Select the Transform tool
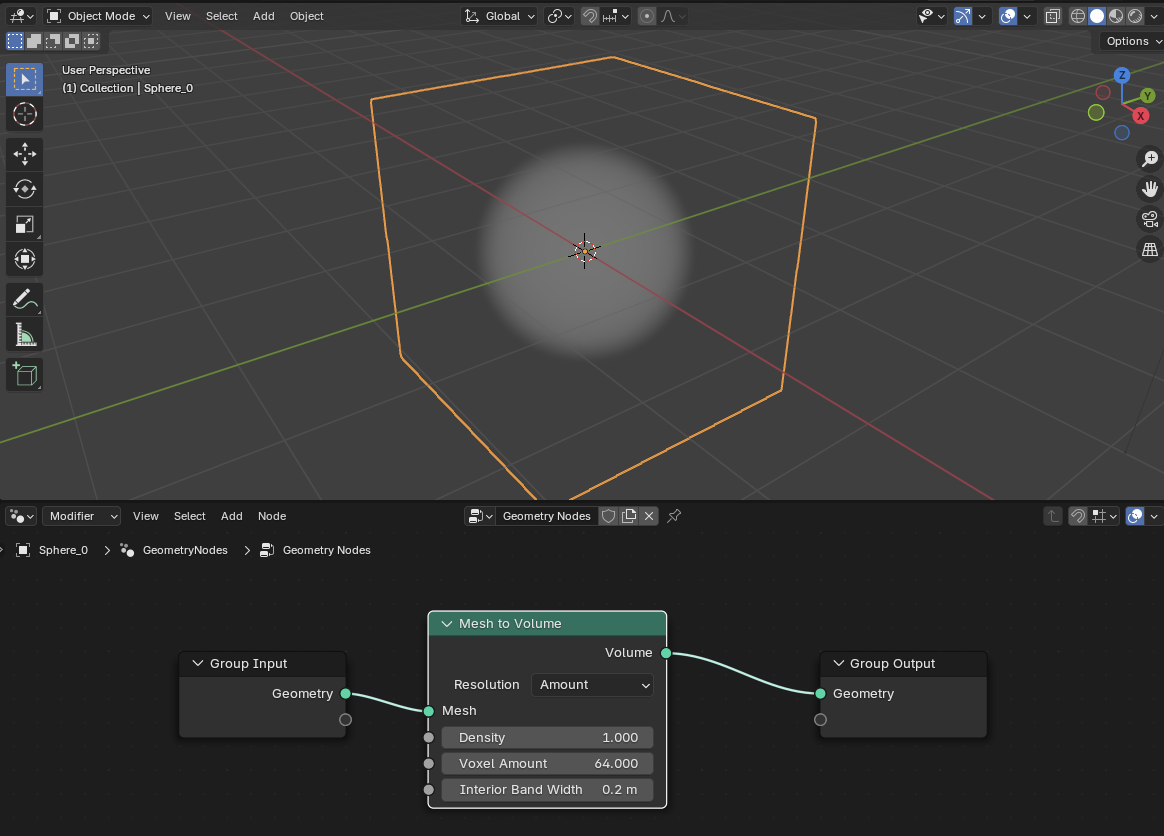This screenshot has width=1164, height=836. point(24,259)
